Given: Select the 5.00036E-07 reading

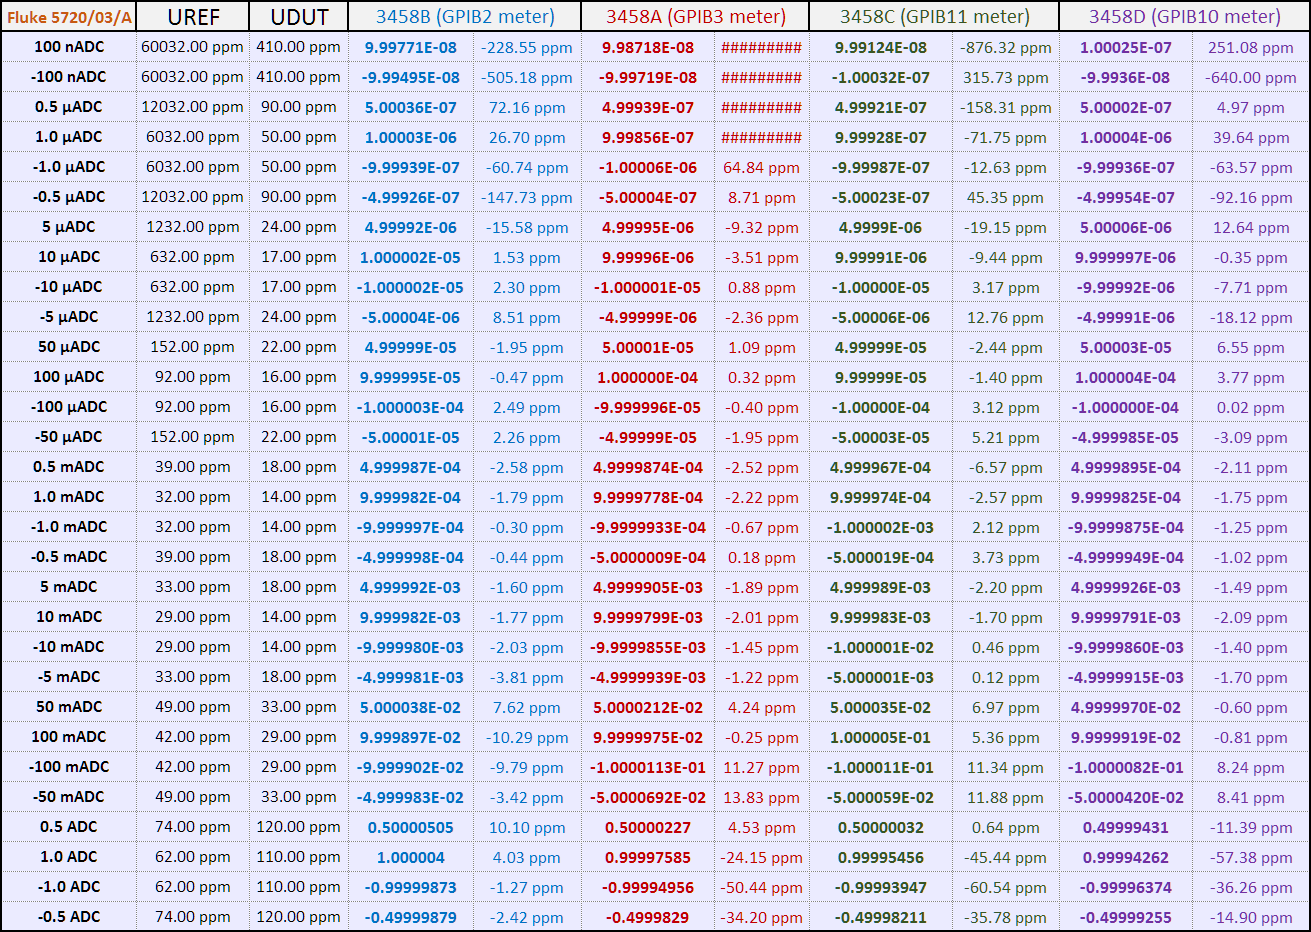Looking at the screenshot, I should [x=411, y=107].
